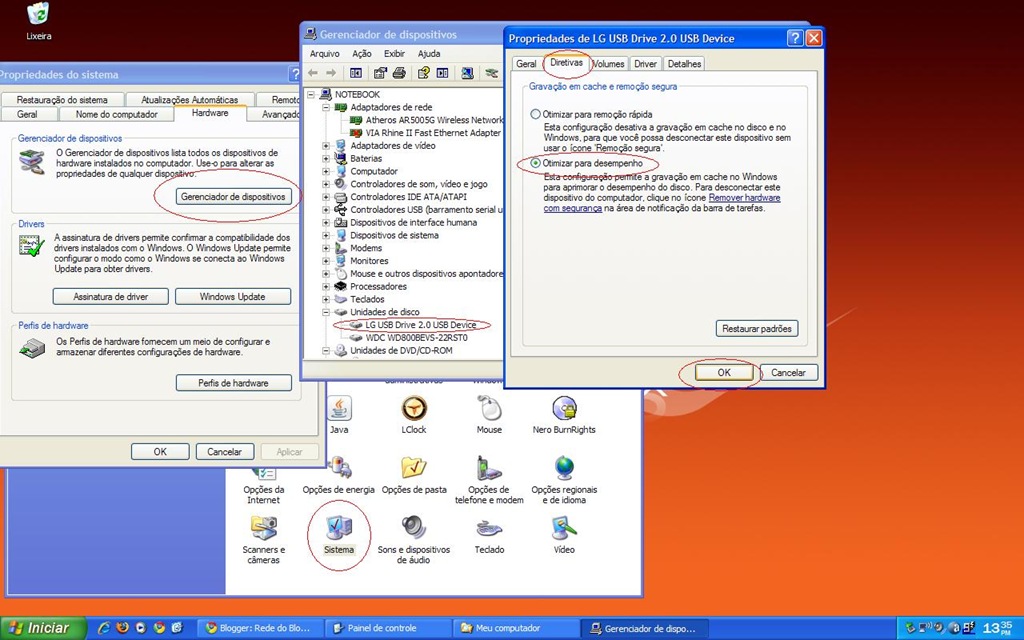
Task: Toggle the show/hide console tree toolbar icon
Action: [x=356, y=73]
